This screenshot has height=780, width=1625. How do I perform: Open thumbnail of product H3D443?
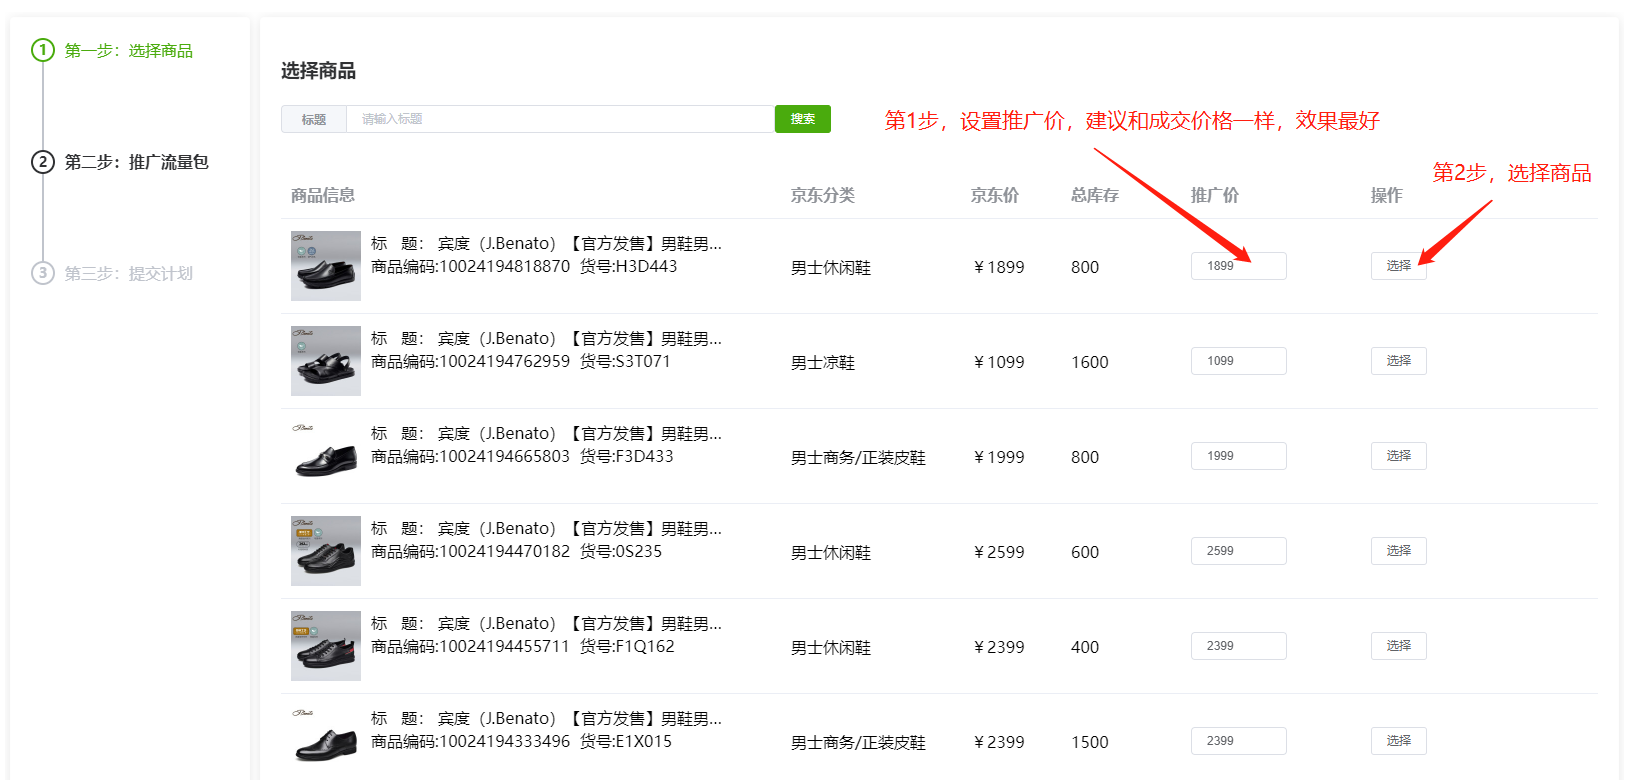tap(325, 266)
